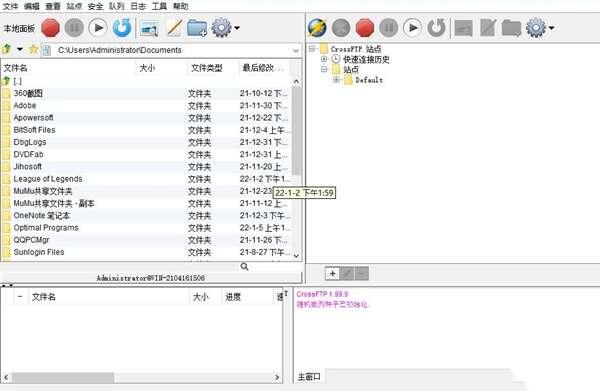Select the 360截图 folder
Viewport: 600px width, 391px height.
click(x=146, y=93)
